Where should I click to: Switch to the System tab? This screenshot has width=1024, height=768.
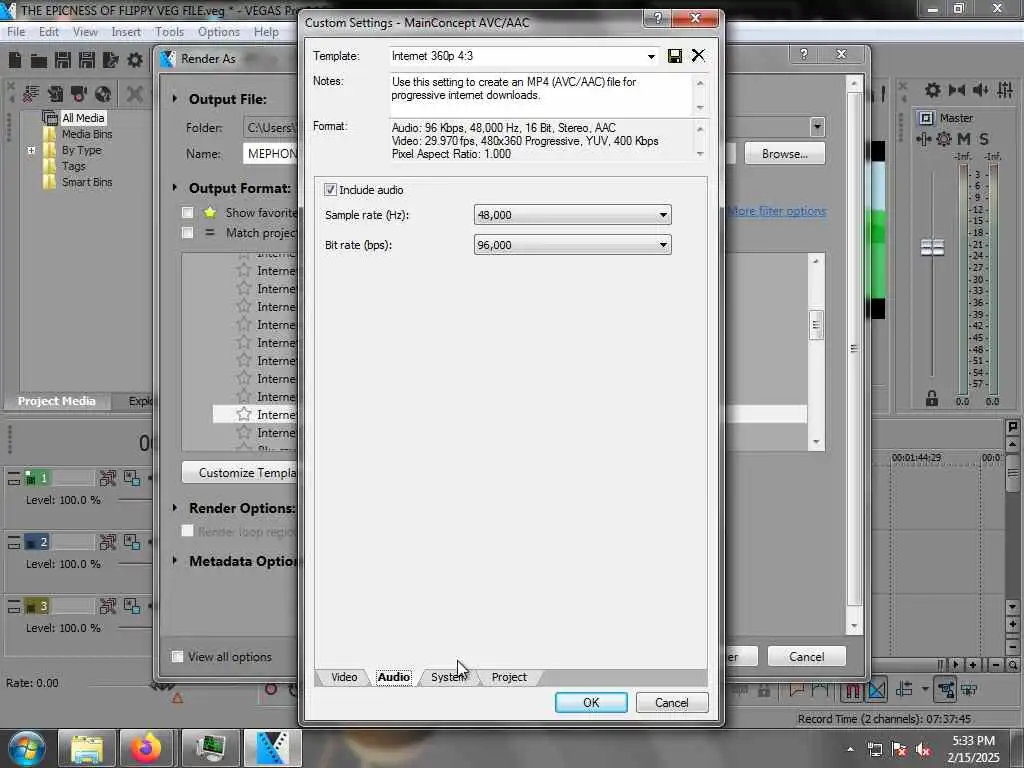(448, 677)
